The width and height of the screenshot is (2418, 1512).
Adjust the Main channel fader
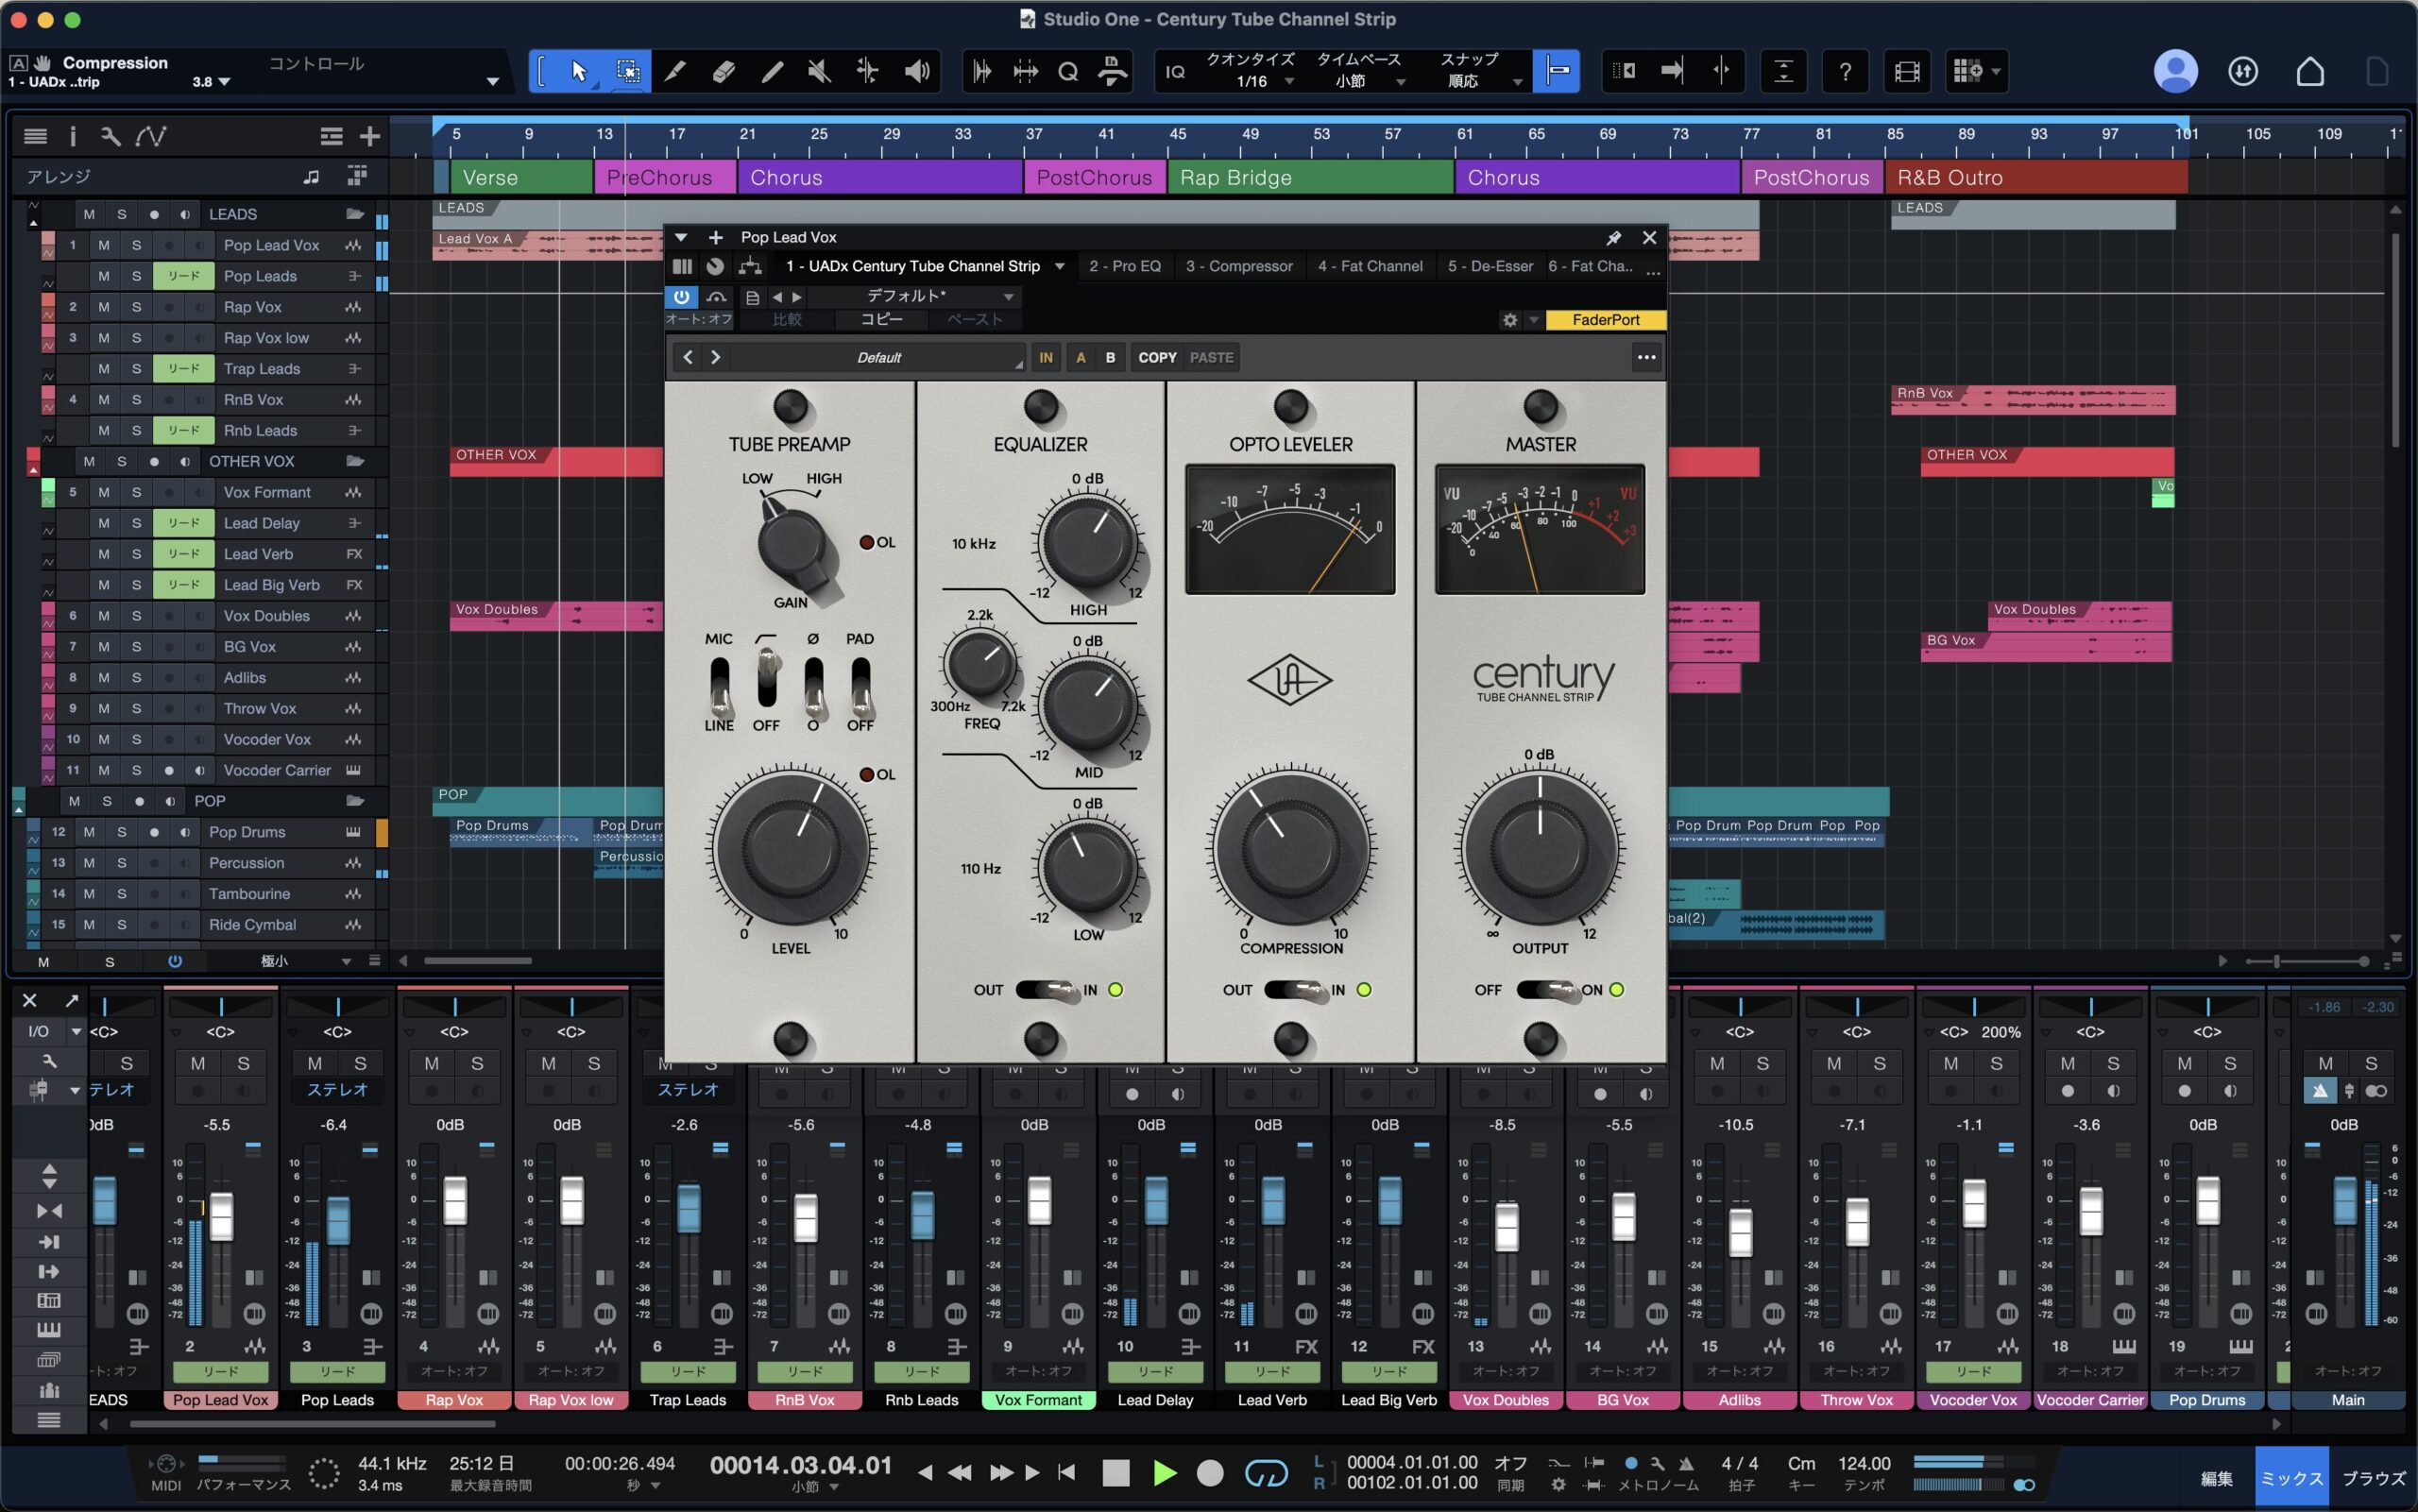click(2345, 1200)
